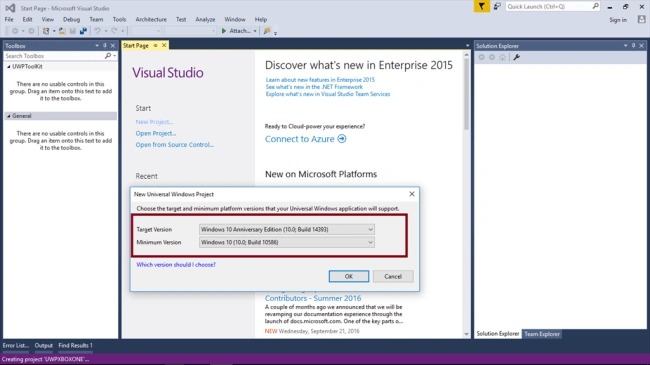This screenshot has height=365, width=650.
Task: Click Cancel in the dialog
Action: pyautogui.click(x=393, y=276)
